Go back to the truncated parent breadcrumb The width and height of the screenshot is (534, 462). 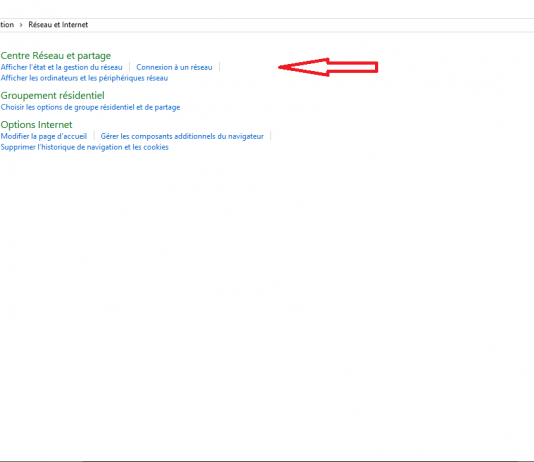(7, 25)
